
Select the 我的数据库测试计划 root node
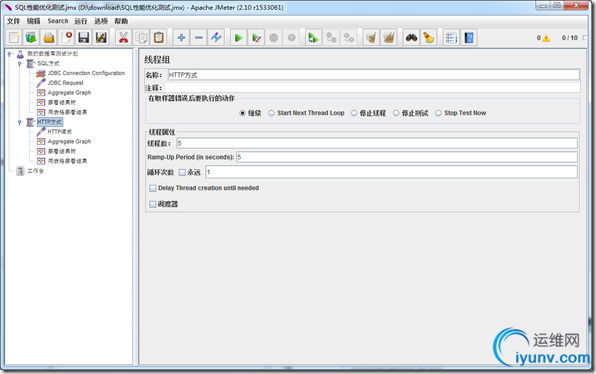click(x=52, y=54)
